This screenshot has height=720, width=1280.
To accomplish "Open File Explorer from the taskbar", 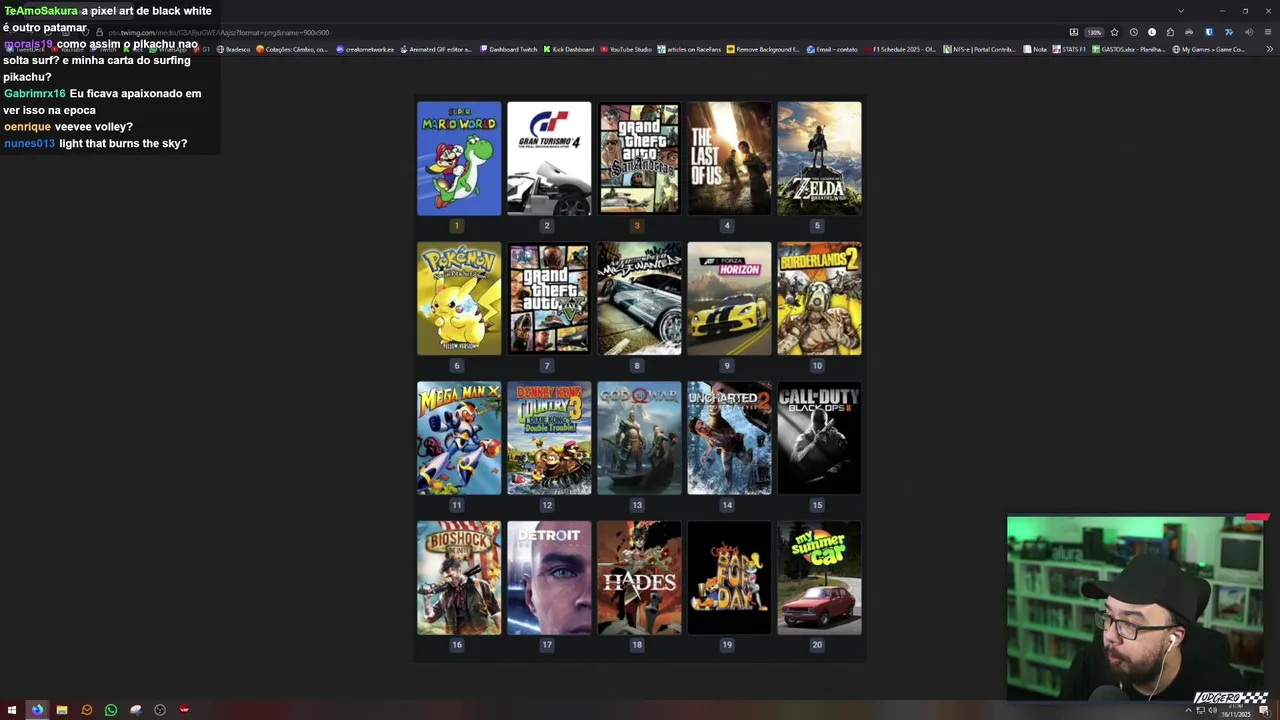I will pyautogui.click(x=62, y=710).
